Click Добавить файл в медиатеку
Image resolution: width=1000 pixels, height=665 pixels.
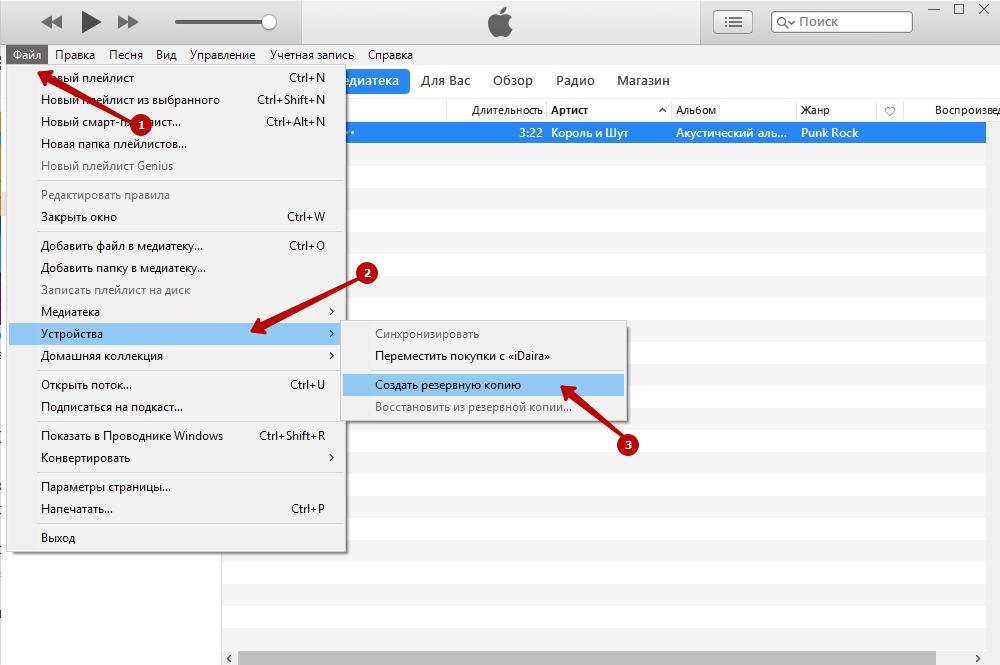click(x=122, y=246)
